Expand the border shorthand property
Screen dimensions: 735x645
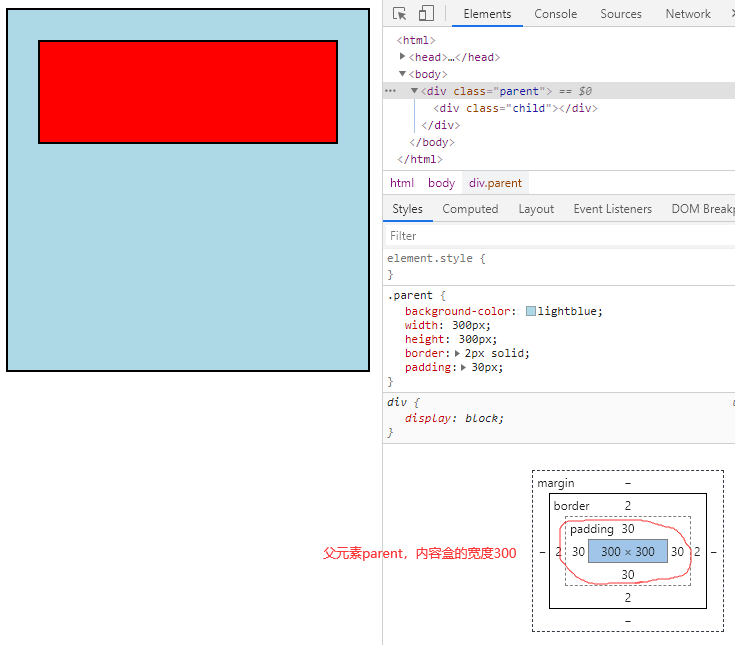(458, 353)
